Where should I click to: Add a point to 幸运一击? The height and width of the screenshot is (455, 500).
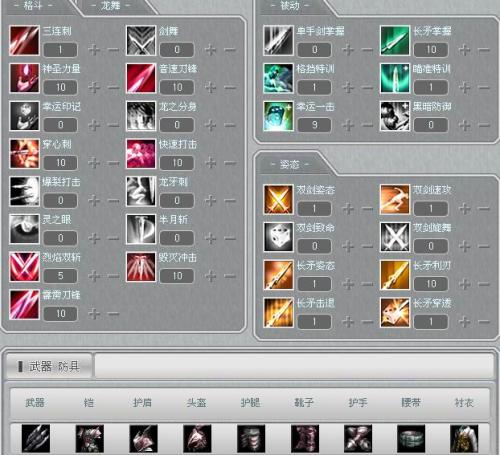(348, 125)
